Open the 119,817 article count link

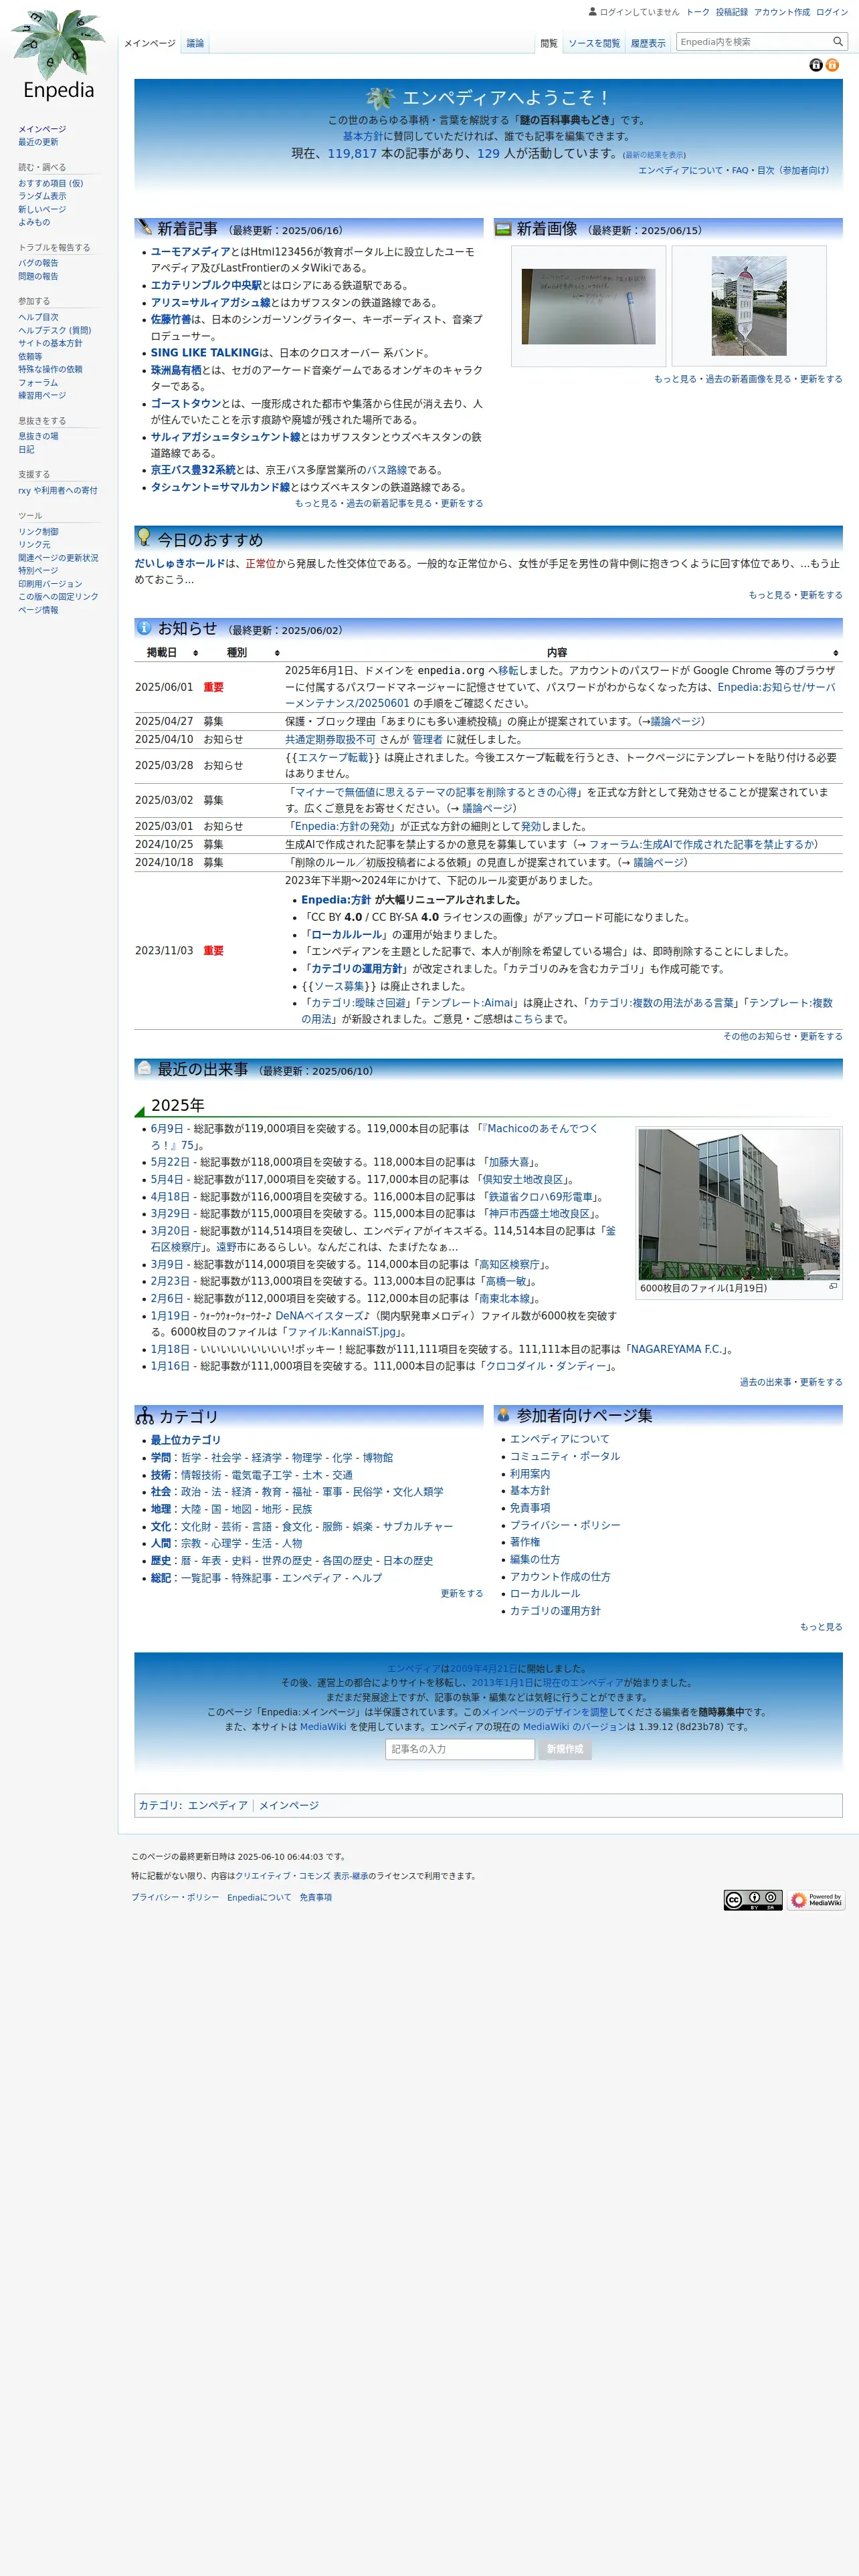click(352, 154)
